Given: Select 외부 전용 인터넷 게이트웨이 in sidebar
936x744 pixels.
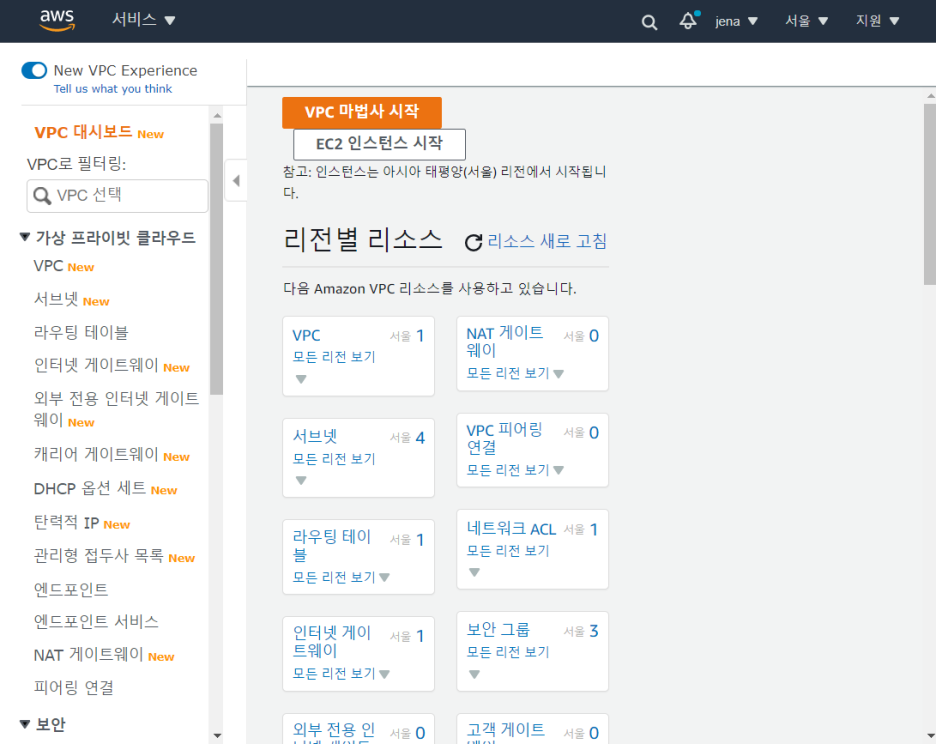Looking at the screenshot, I should (x=116, y=409).
